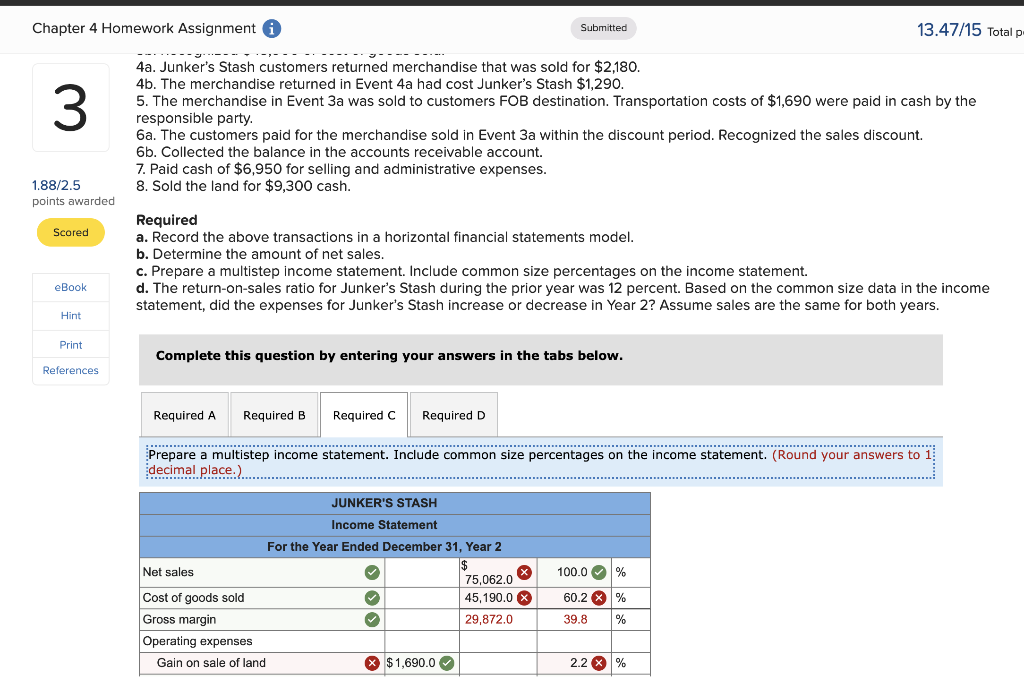Select the Required C tab

[364, 415]
